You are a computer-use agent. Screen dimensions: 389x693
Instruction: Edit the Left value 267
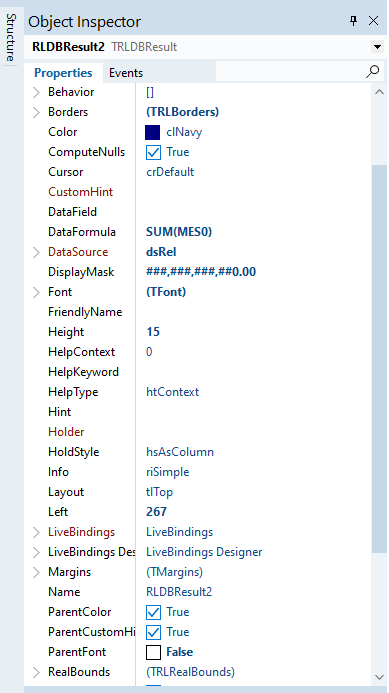pos(156,512)
